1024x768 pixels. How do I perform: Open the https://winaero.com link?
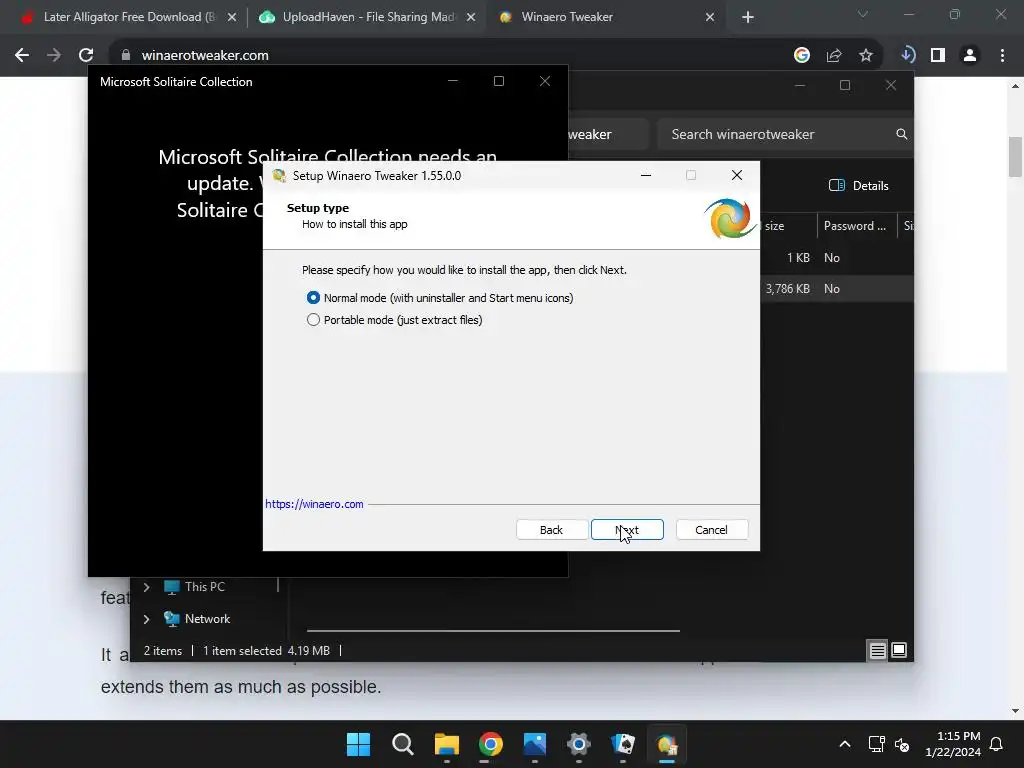314,504
